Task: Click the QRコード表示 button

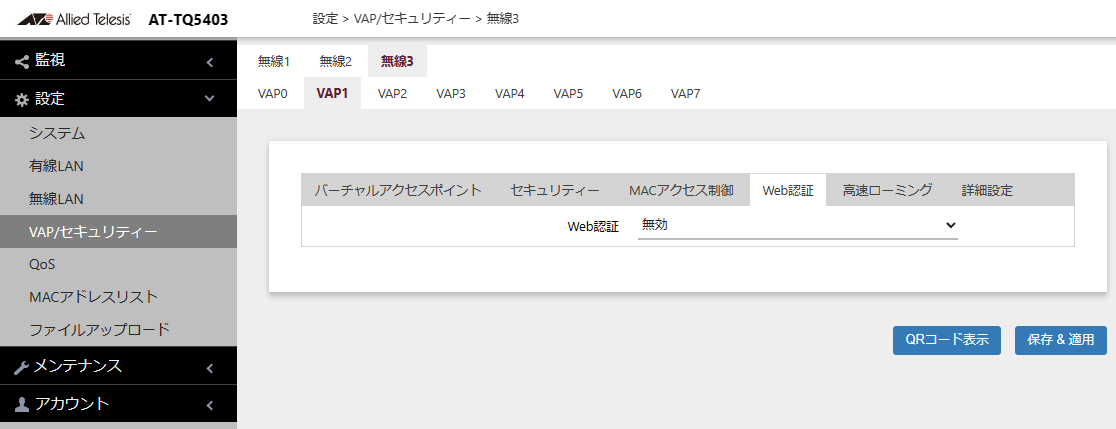Action: point(947,340)
